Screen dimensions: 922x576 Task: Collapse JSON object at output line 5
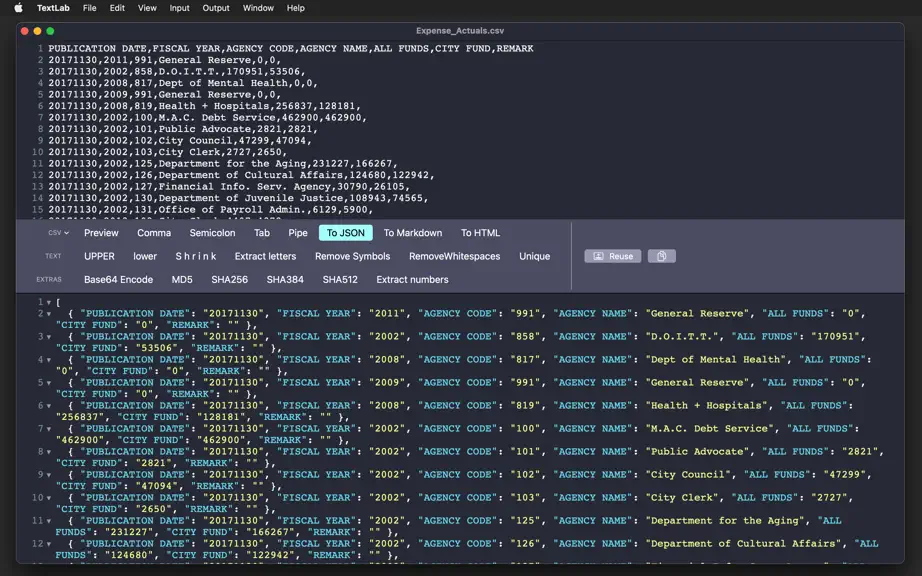(49, 383)
